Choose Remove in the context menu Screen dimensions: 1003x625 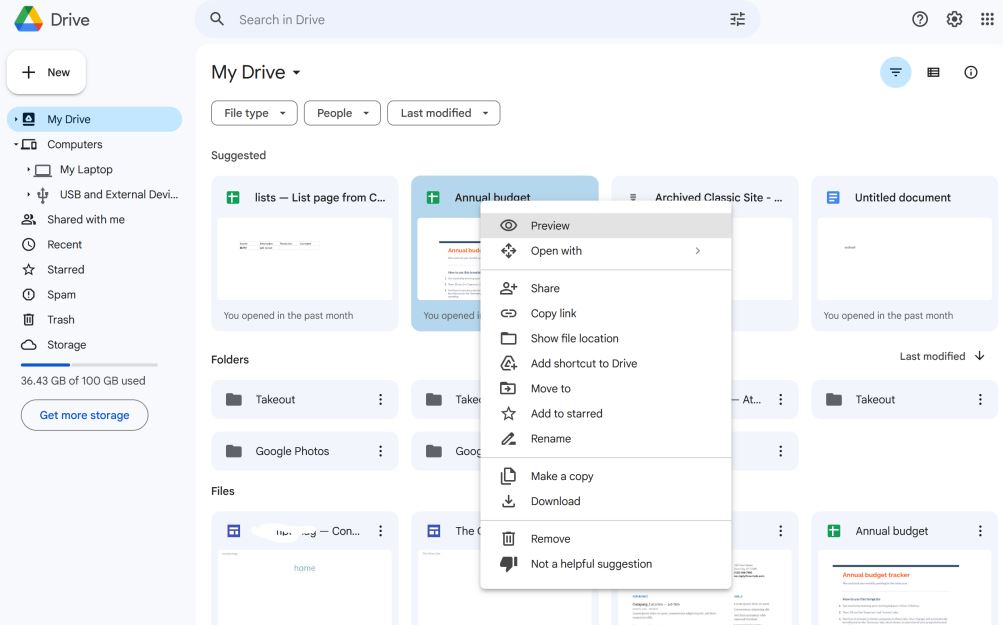(606, 539)
